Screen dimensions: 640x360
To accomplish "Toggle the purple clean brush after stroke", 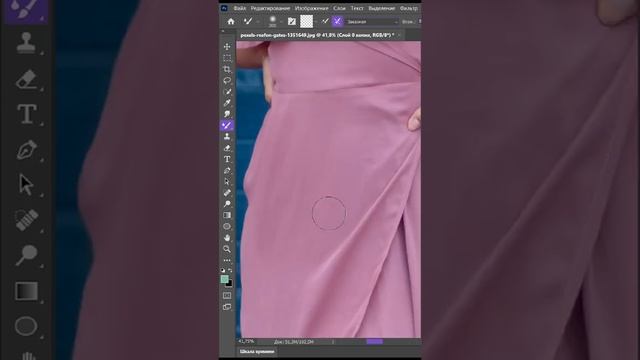I will pos(337,21).
